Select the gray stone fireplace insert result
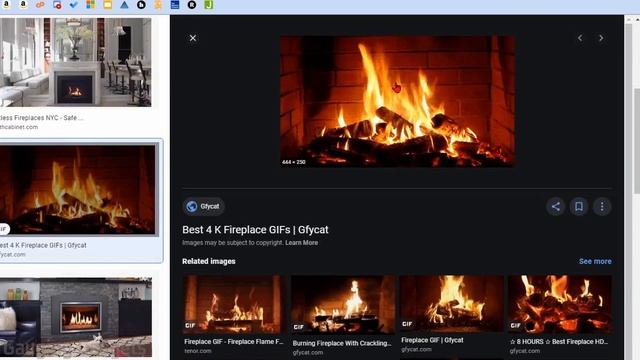This screenshot has height=360, width=640. tap(76, 317)
